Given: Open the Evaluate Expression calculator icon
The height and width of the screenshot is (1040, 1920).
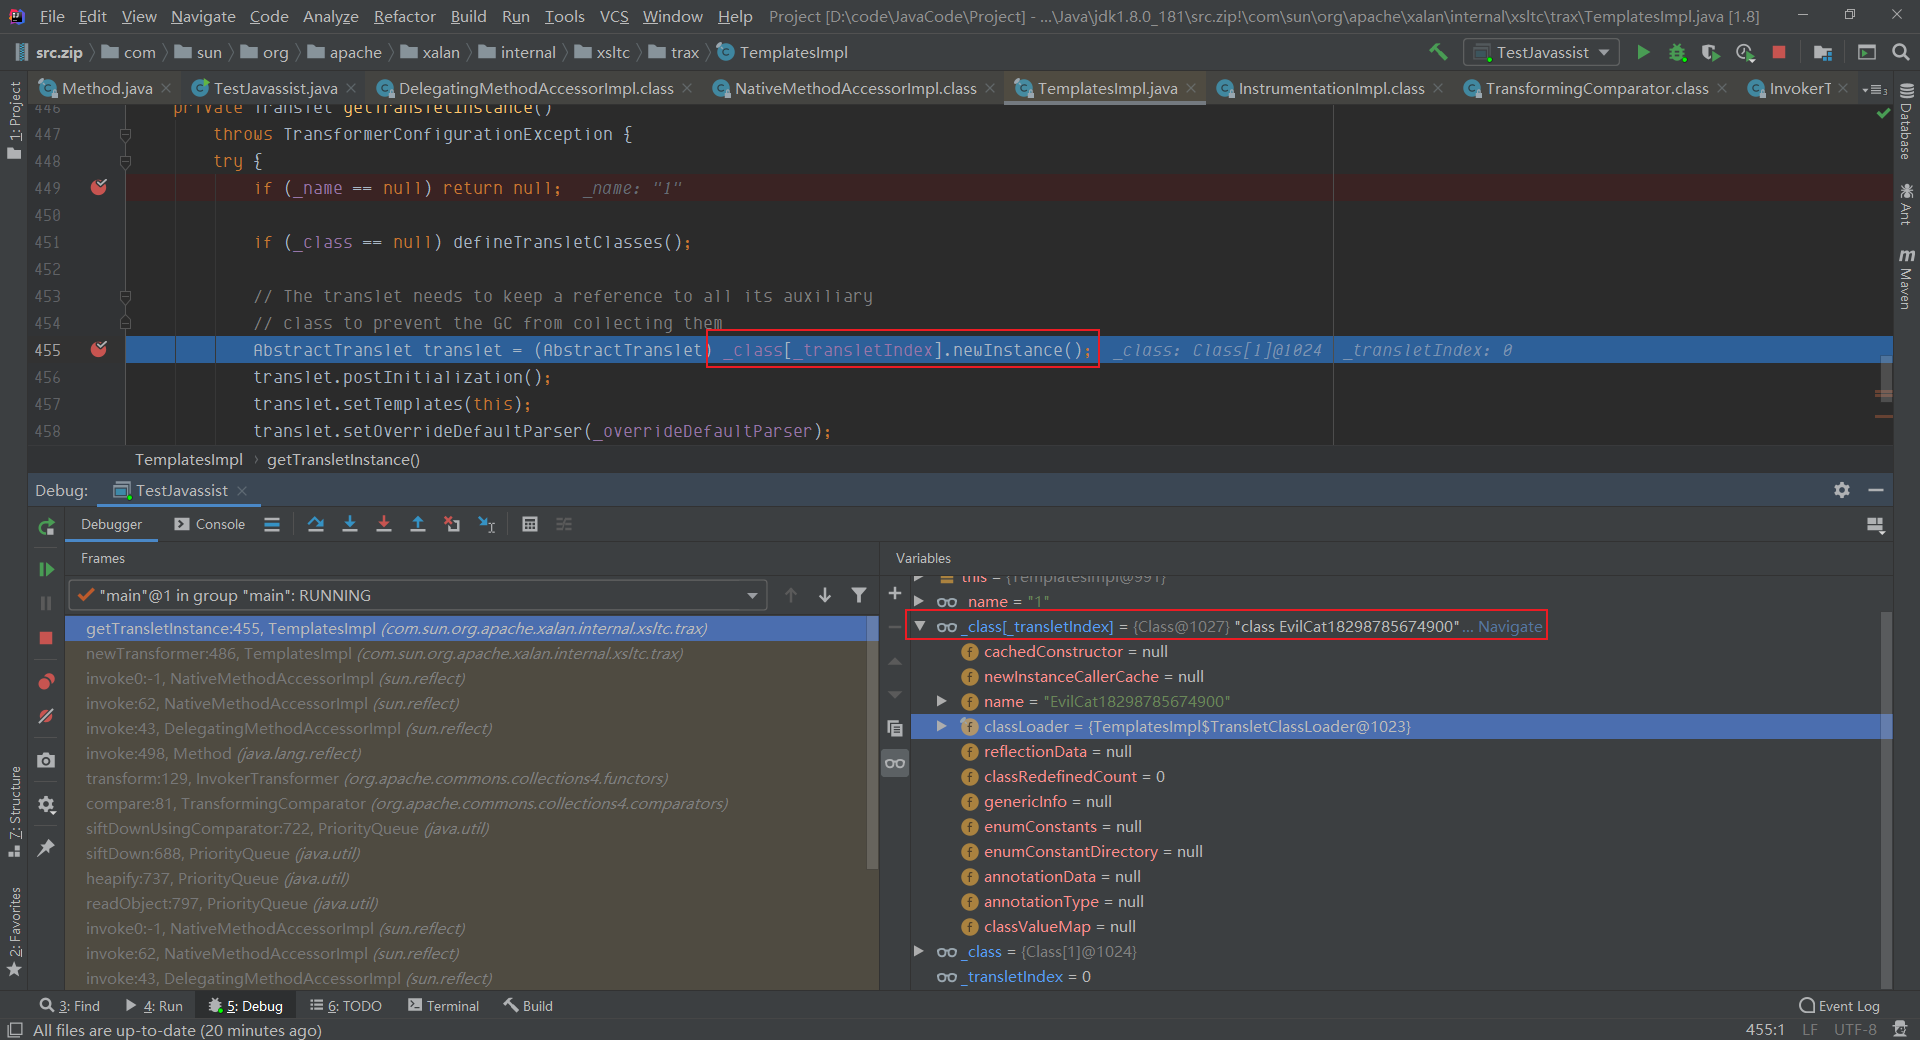Looking at the screenshot, I should coord(530,524).
